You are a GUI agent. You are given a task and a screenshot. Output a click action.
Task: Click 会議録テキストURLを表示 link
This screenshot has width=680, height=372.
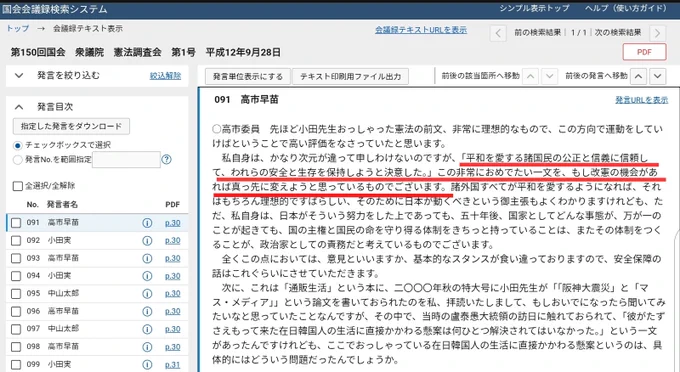coord(421,29)
